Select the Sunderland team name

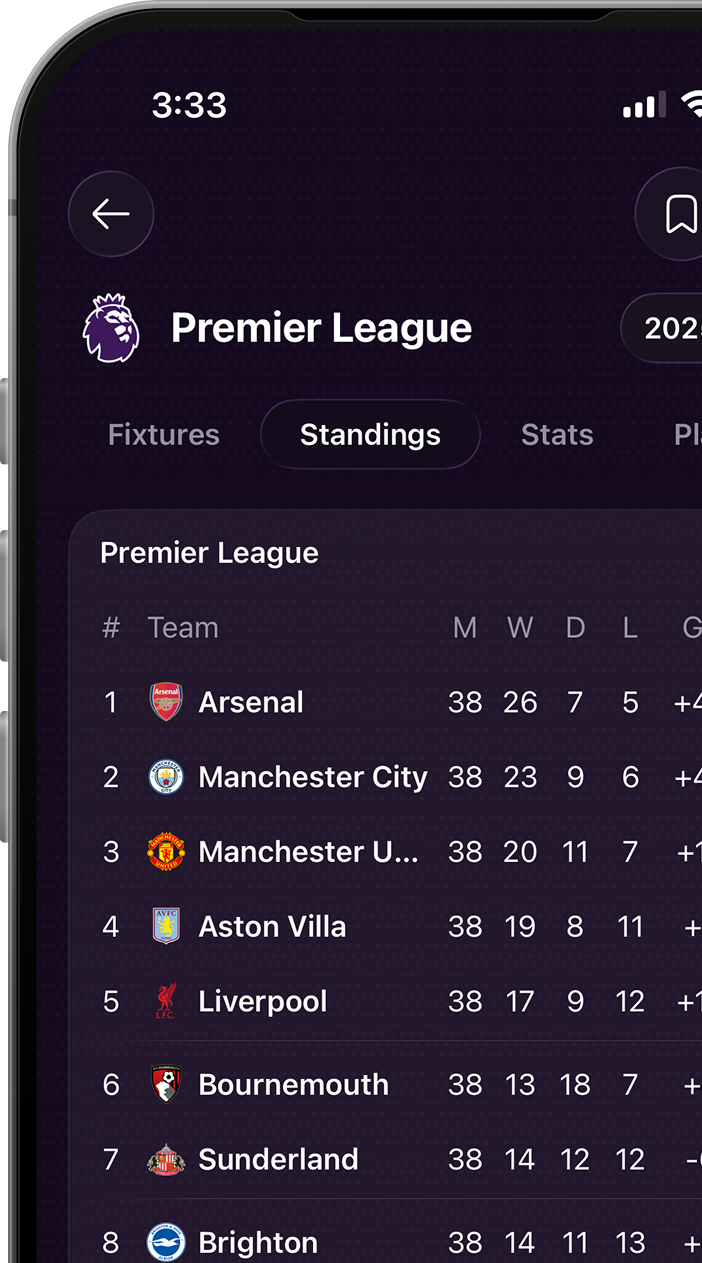[278, 1159]
